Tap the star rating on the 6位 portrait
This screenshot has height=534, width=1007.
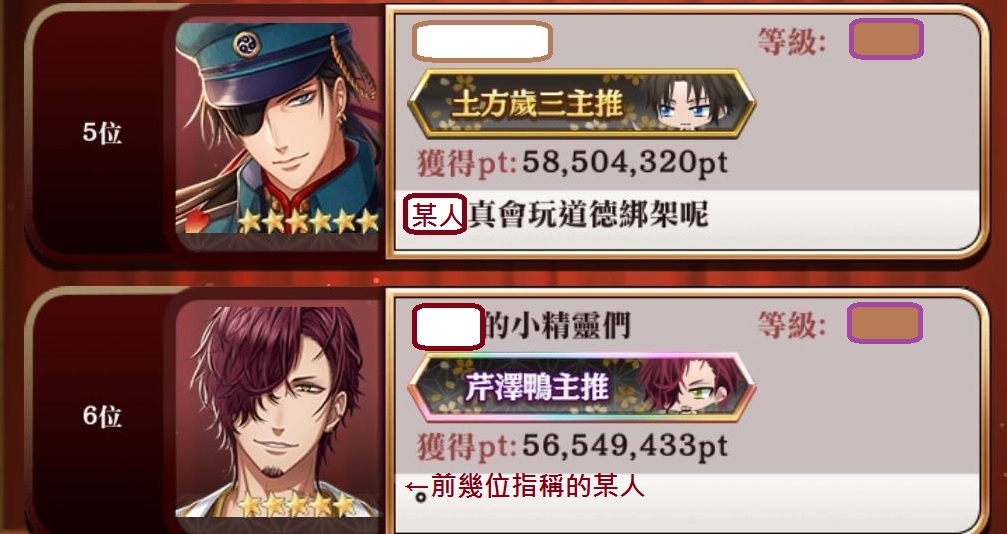click(x=297, y=504)
